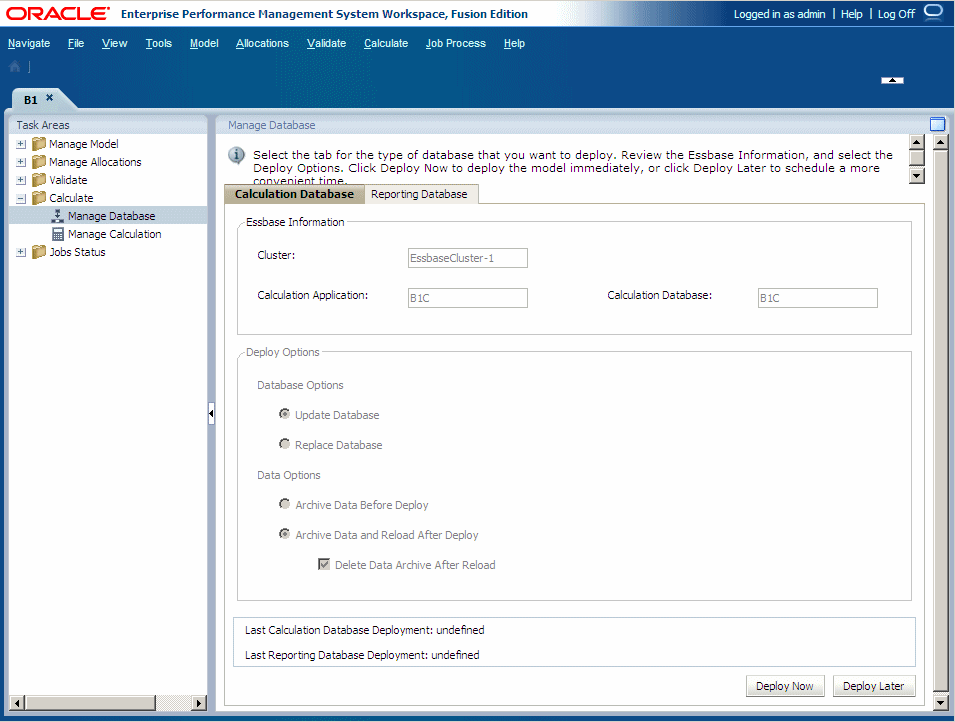Expand the Jobs Status node
955x722 pixels.
[x=21, y=252]
